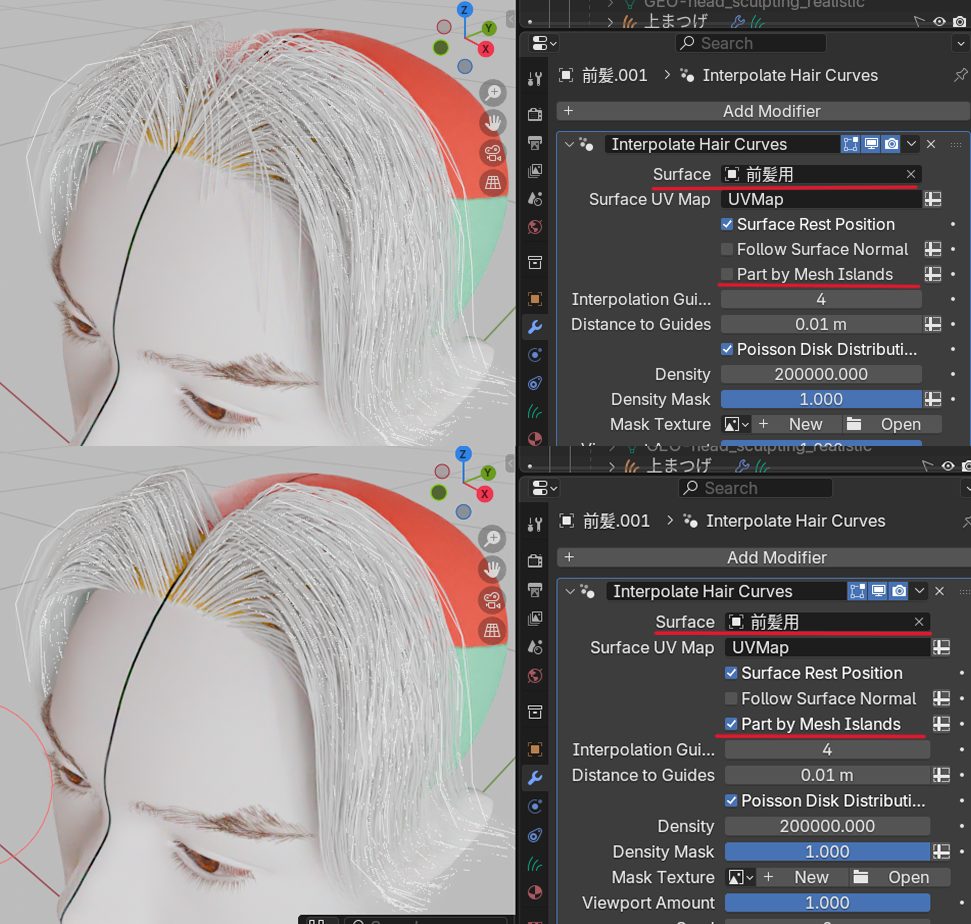Click the zoom magnifier icon in upper viewport
The image size is (971, 924).
[x=492, y=93]
